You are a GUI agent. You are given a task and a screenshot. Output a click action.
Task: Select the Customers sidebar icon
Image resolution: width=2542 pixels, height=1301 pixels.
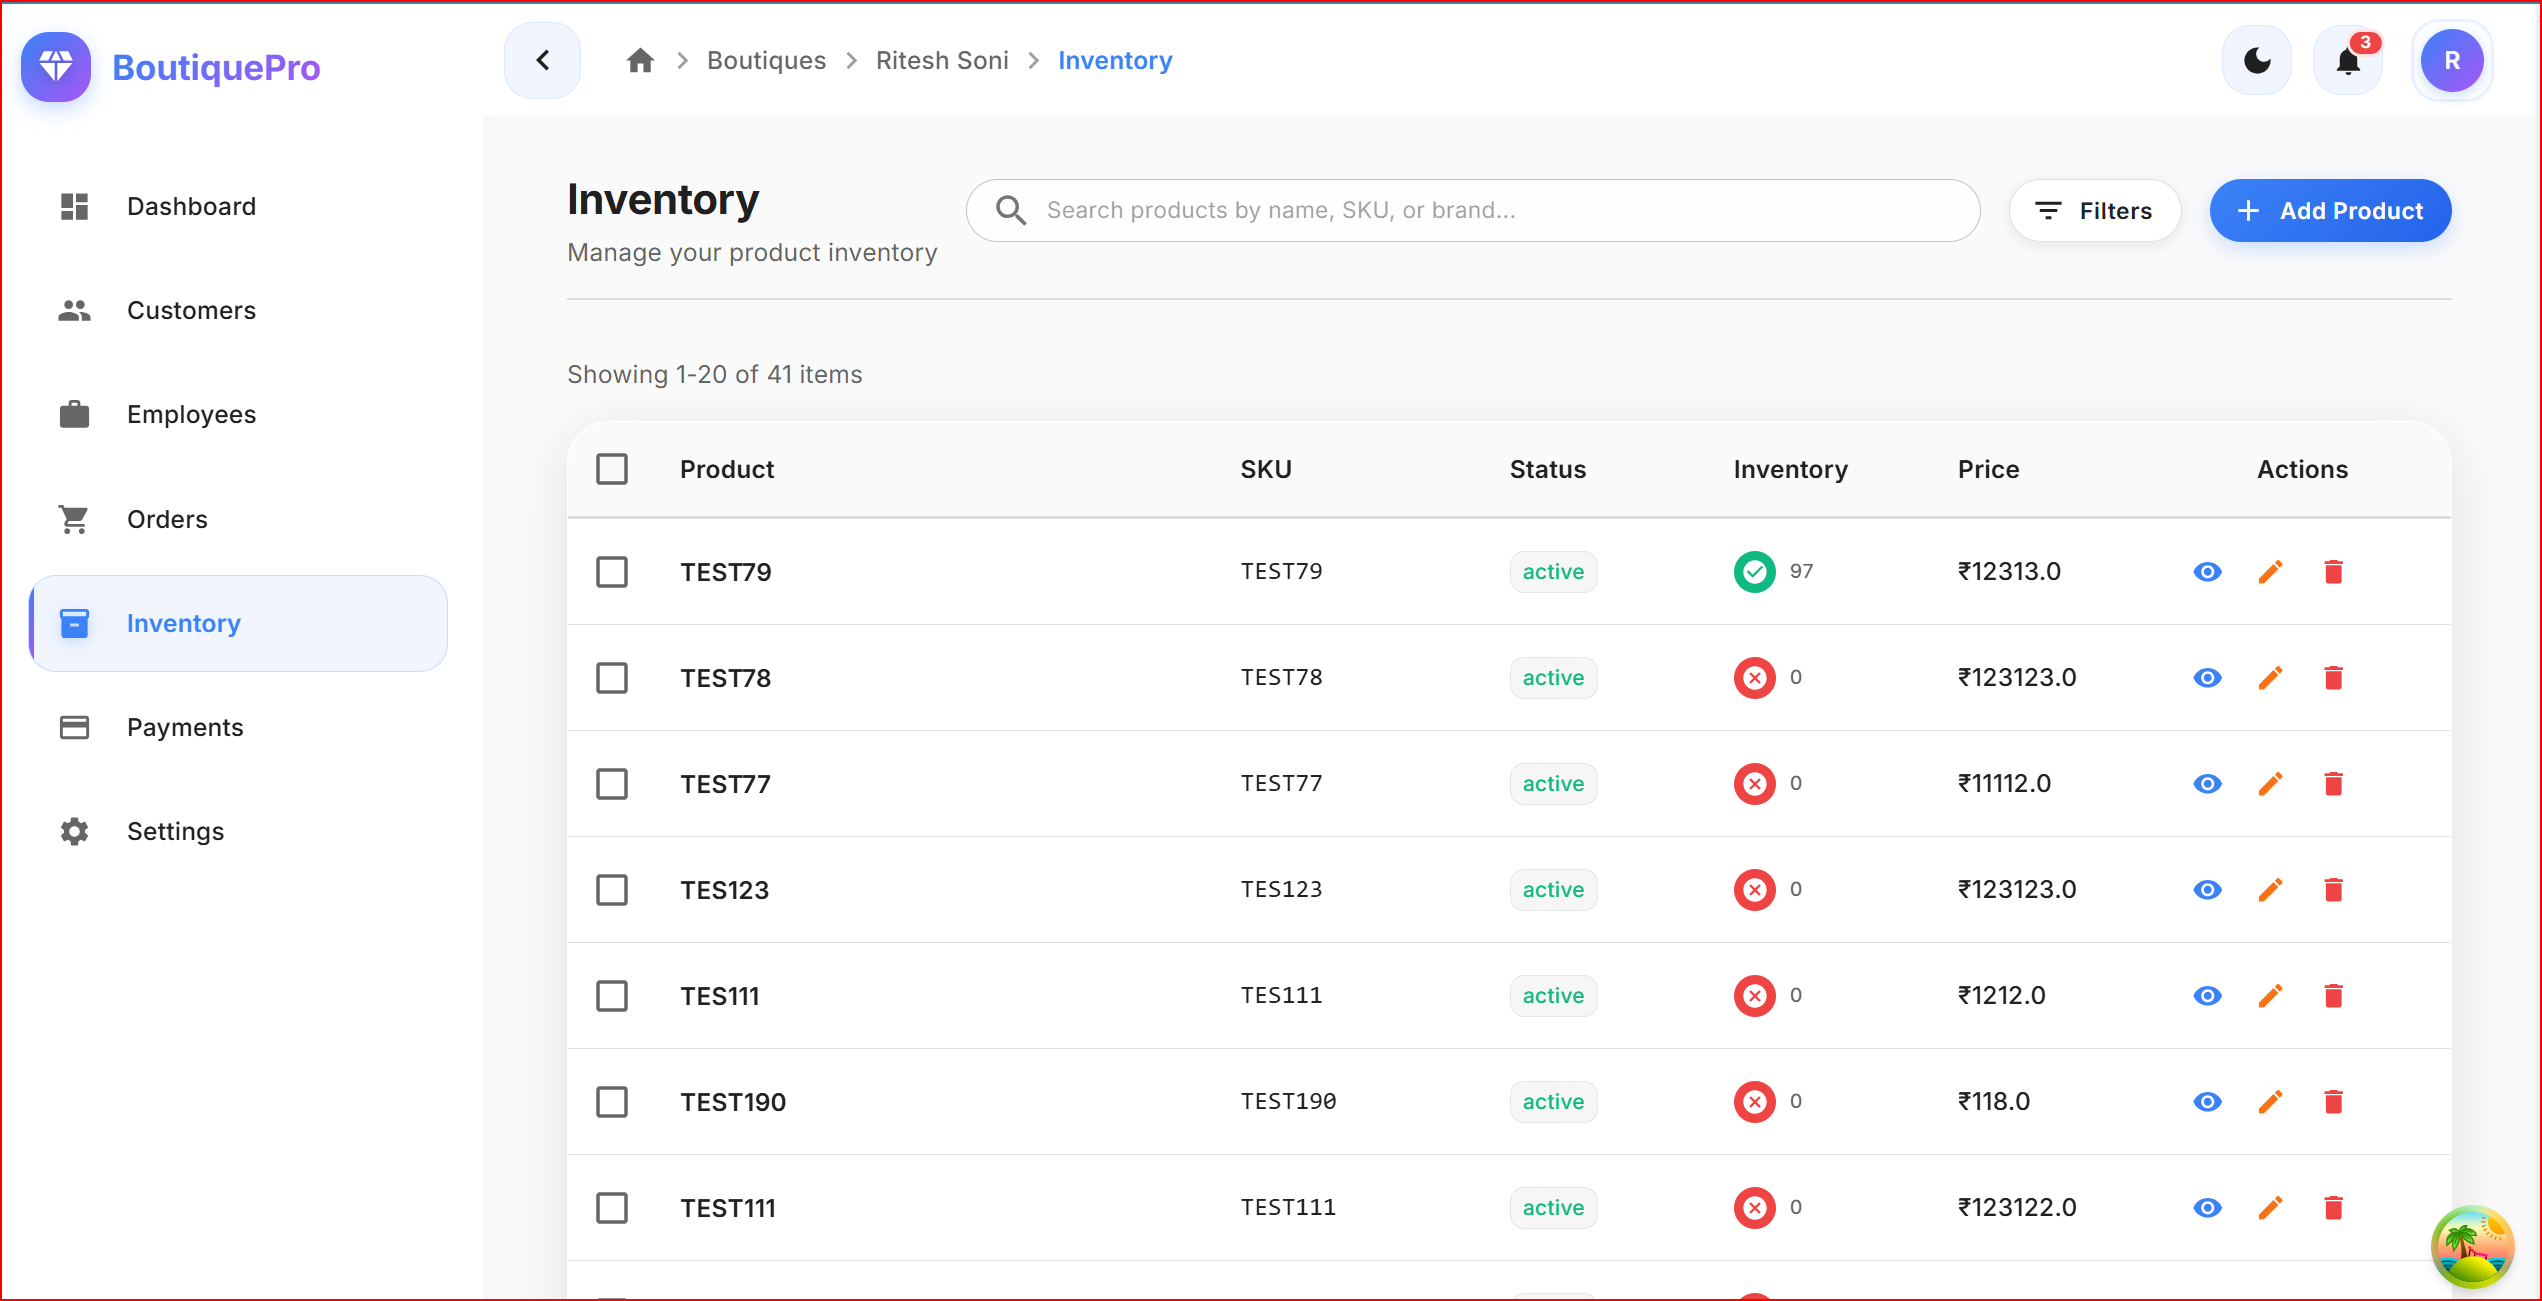click(73, 310)
